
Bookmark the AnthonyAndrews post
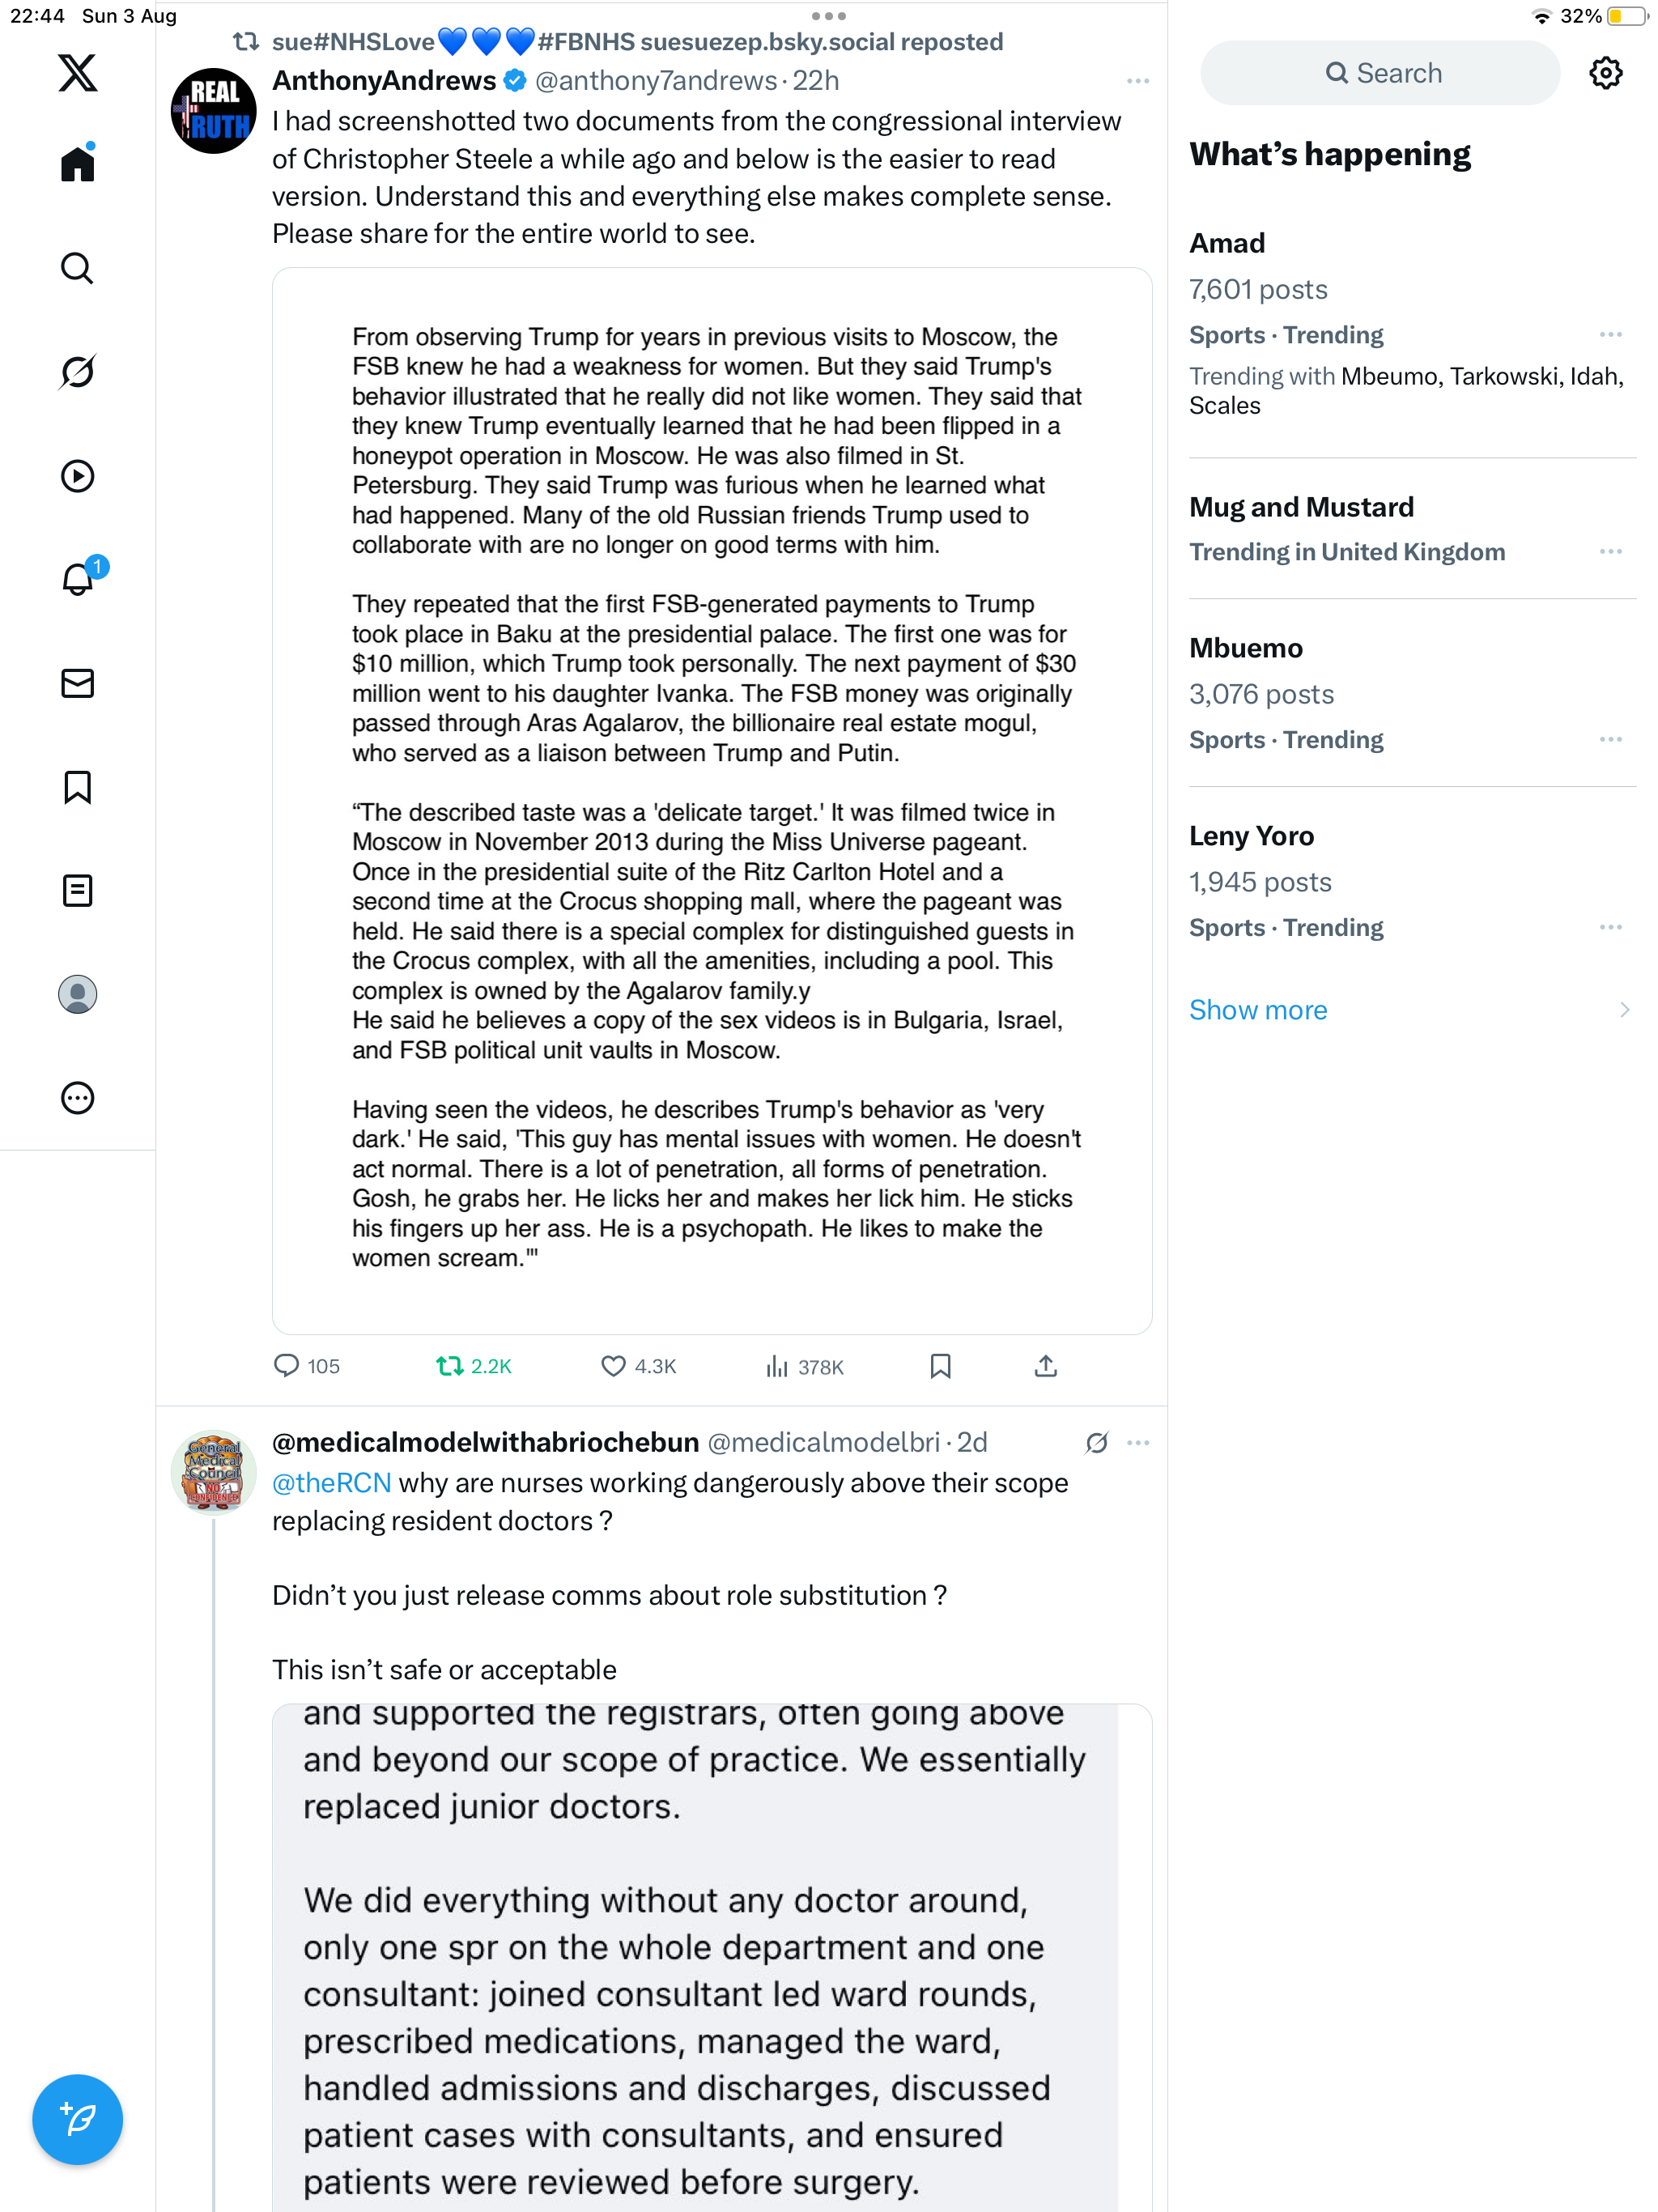940,1366
